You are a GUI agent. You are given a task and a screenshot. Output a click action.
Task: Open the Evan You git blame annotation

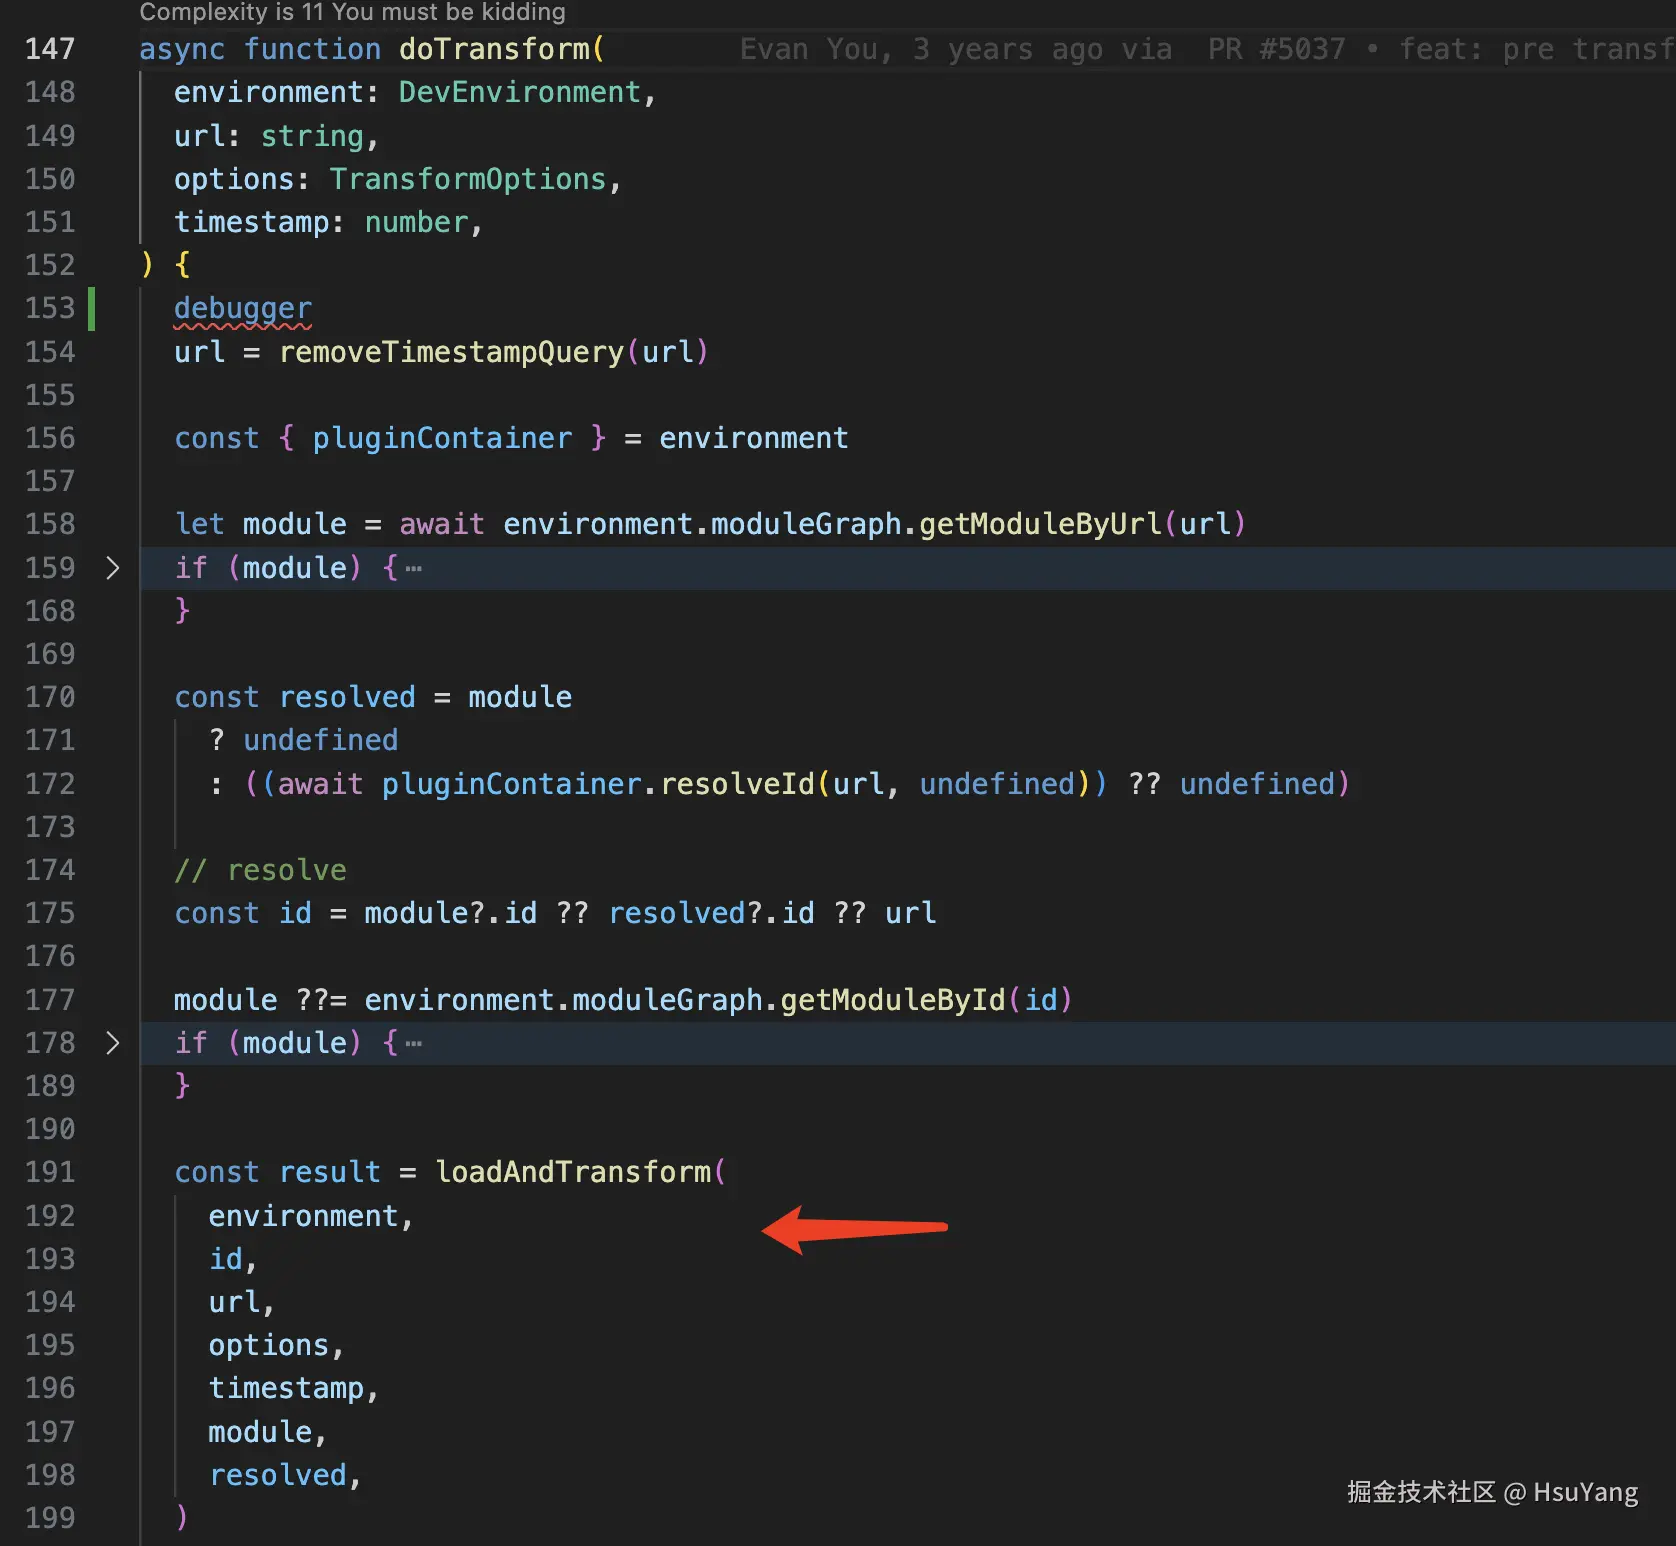[1207, 49]
